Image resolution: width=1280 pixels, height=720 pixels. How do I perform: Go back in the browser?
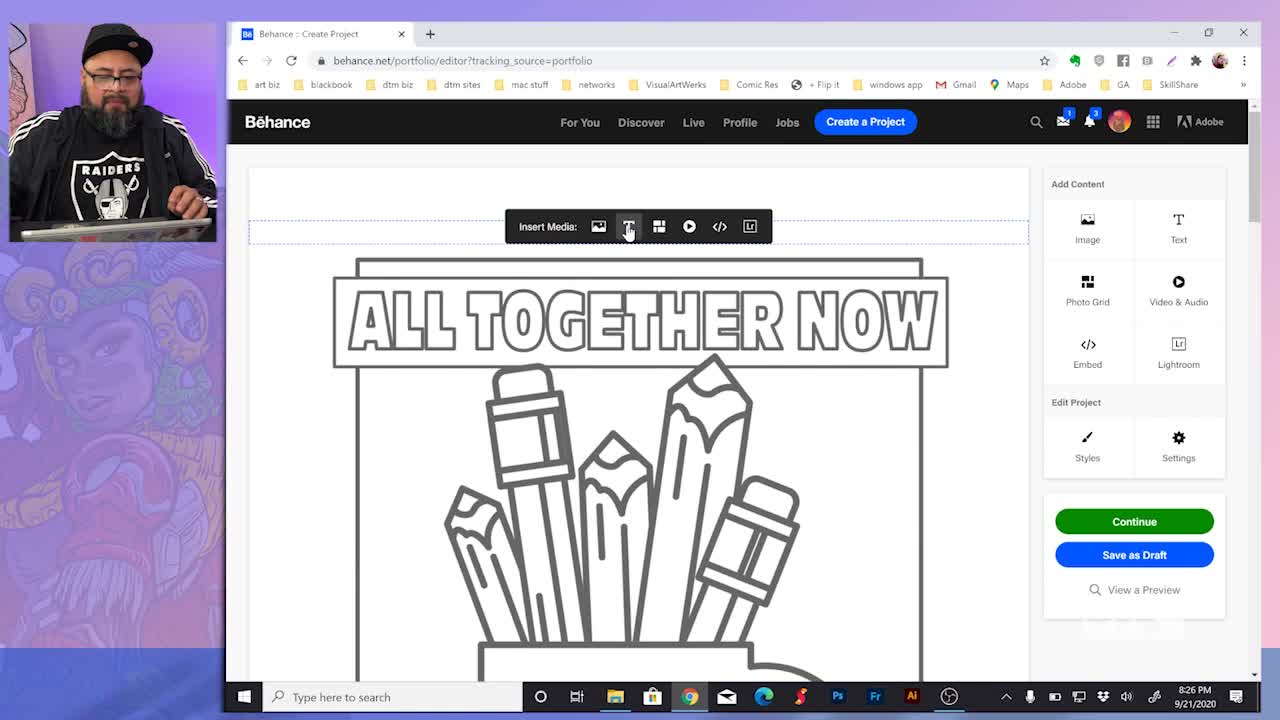tap(243, 61)
